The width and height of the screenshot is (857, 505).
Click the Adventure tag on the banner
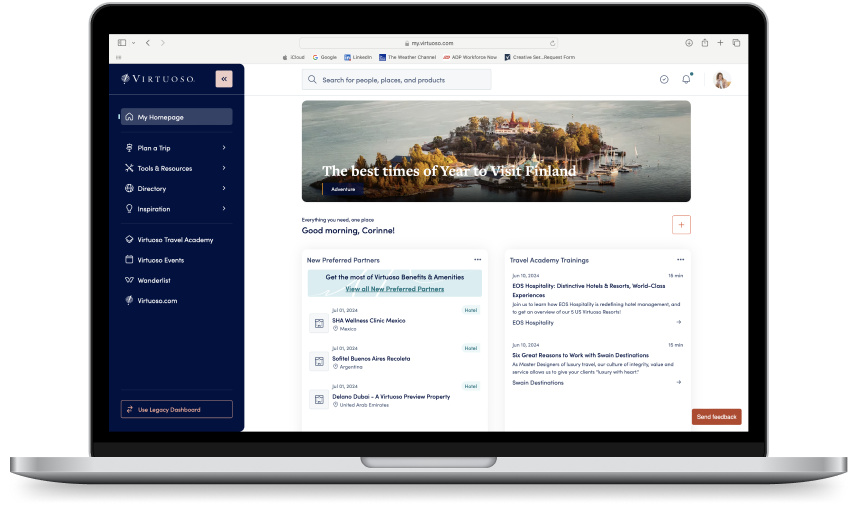click(343, 189)
